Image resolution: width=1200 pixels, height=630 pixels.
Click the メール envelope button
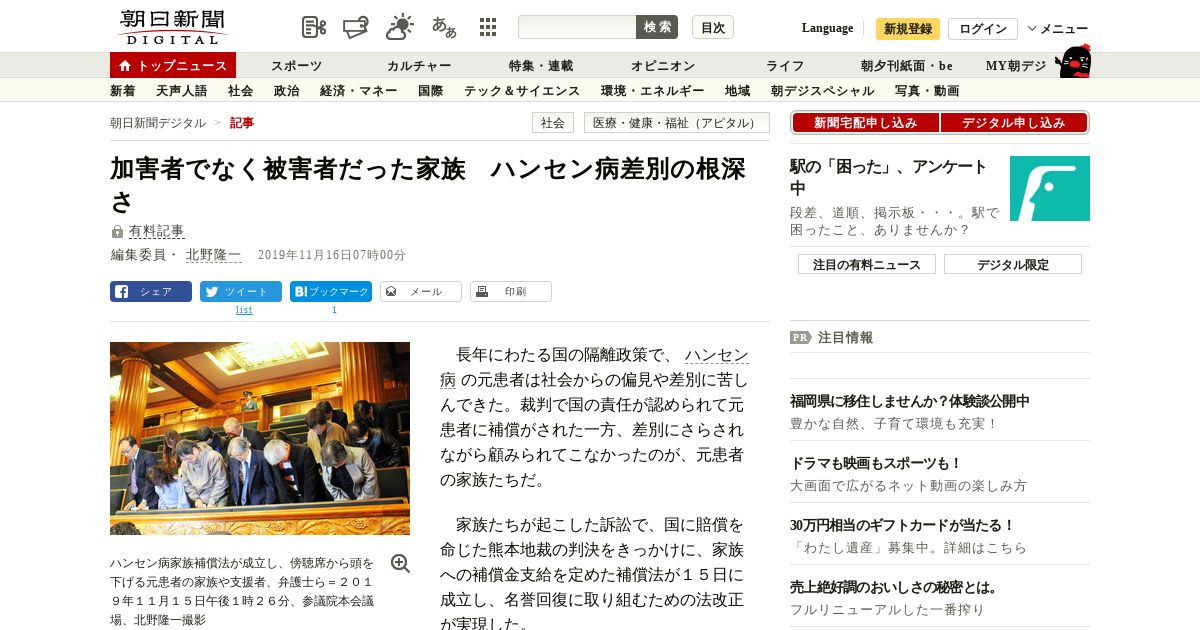421,291
